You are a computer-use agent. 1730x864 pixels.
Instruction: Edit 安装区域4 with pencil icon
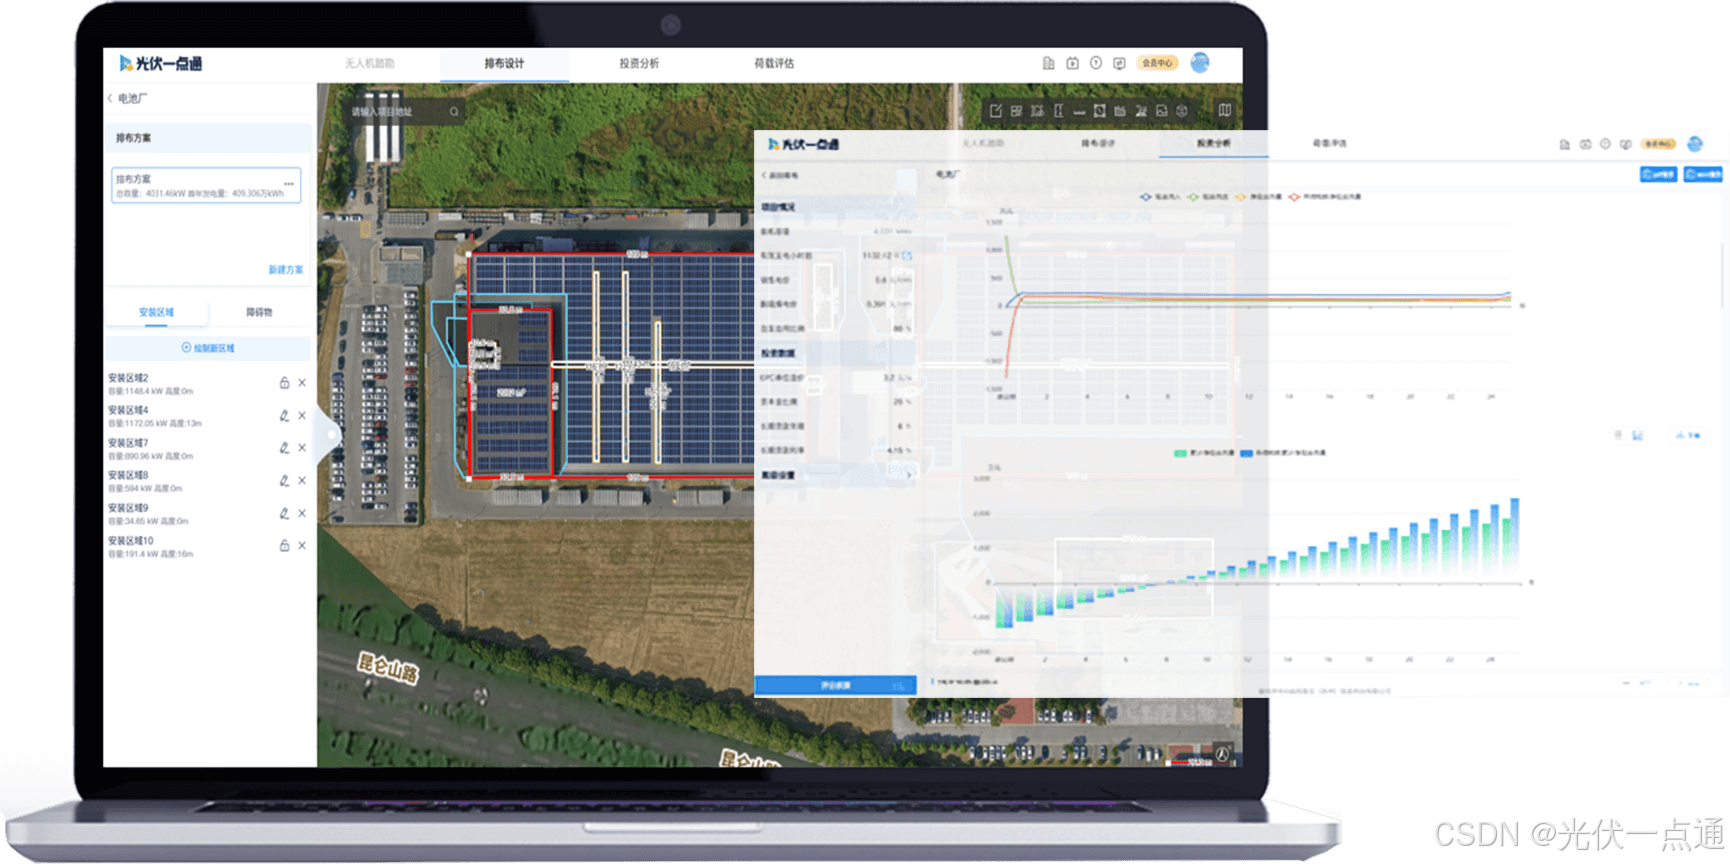tap(284, 415)
